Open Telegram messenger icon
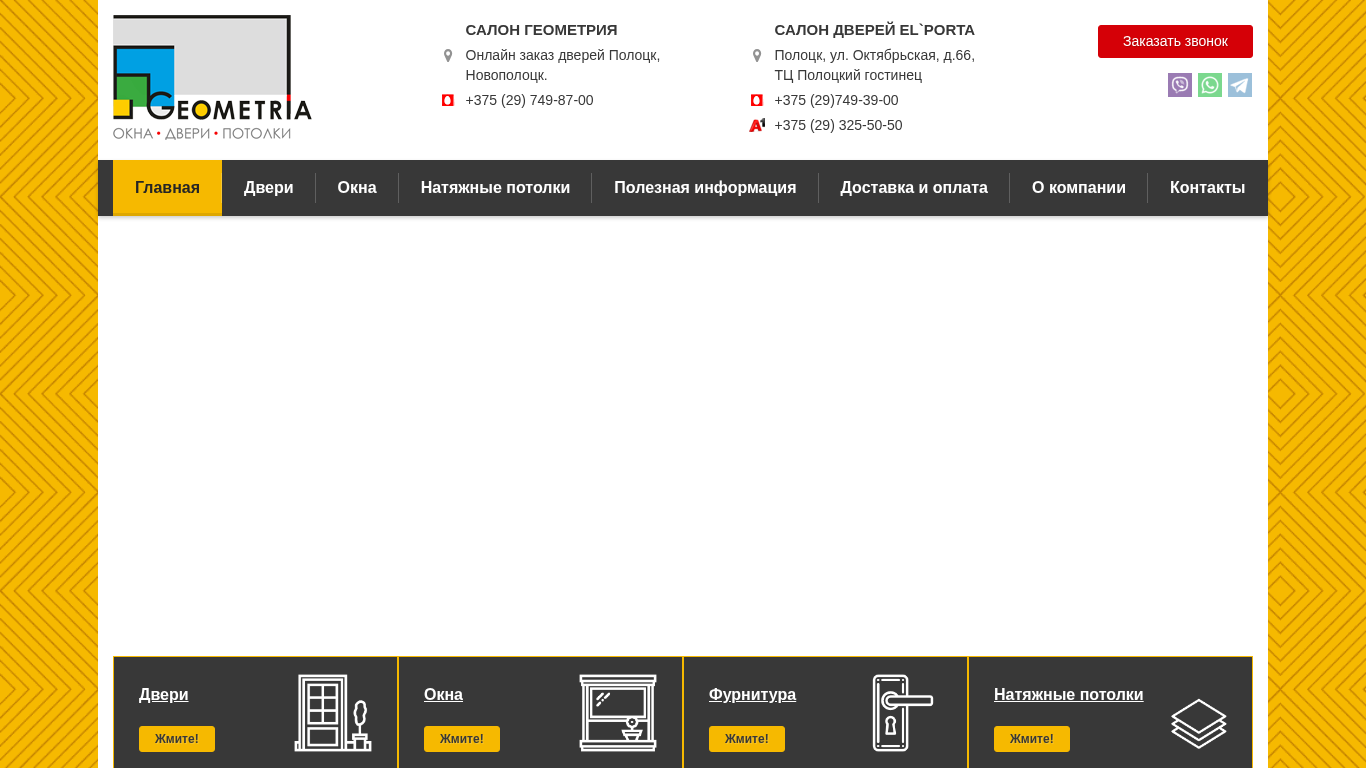The height and width of the screenshot is (768, 1366). [x=1240, y=85]
